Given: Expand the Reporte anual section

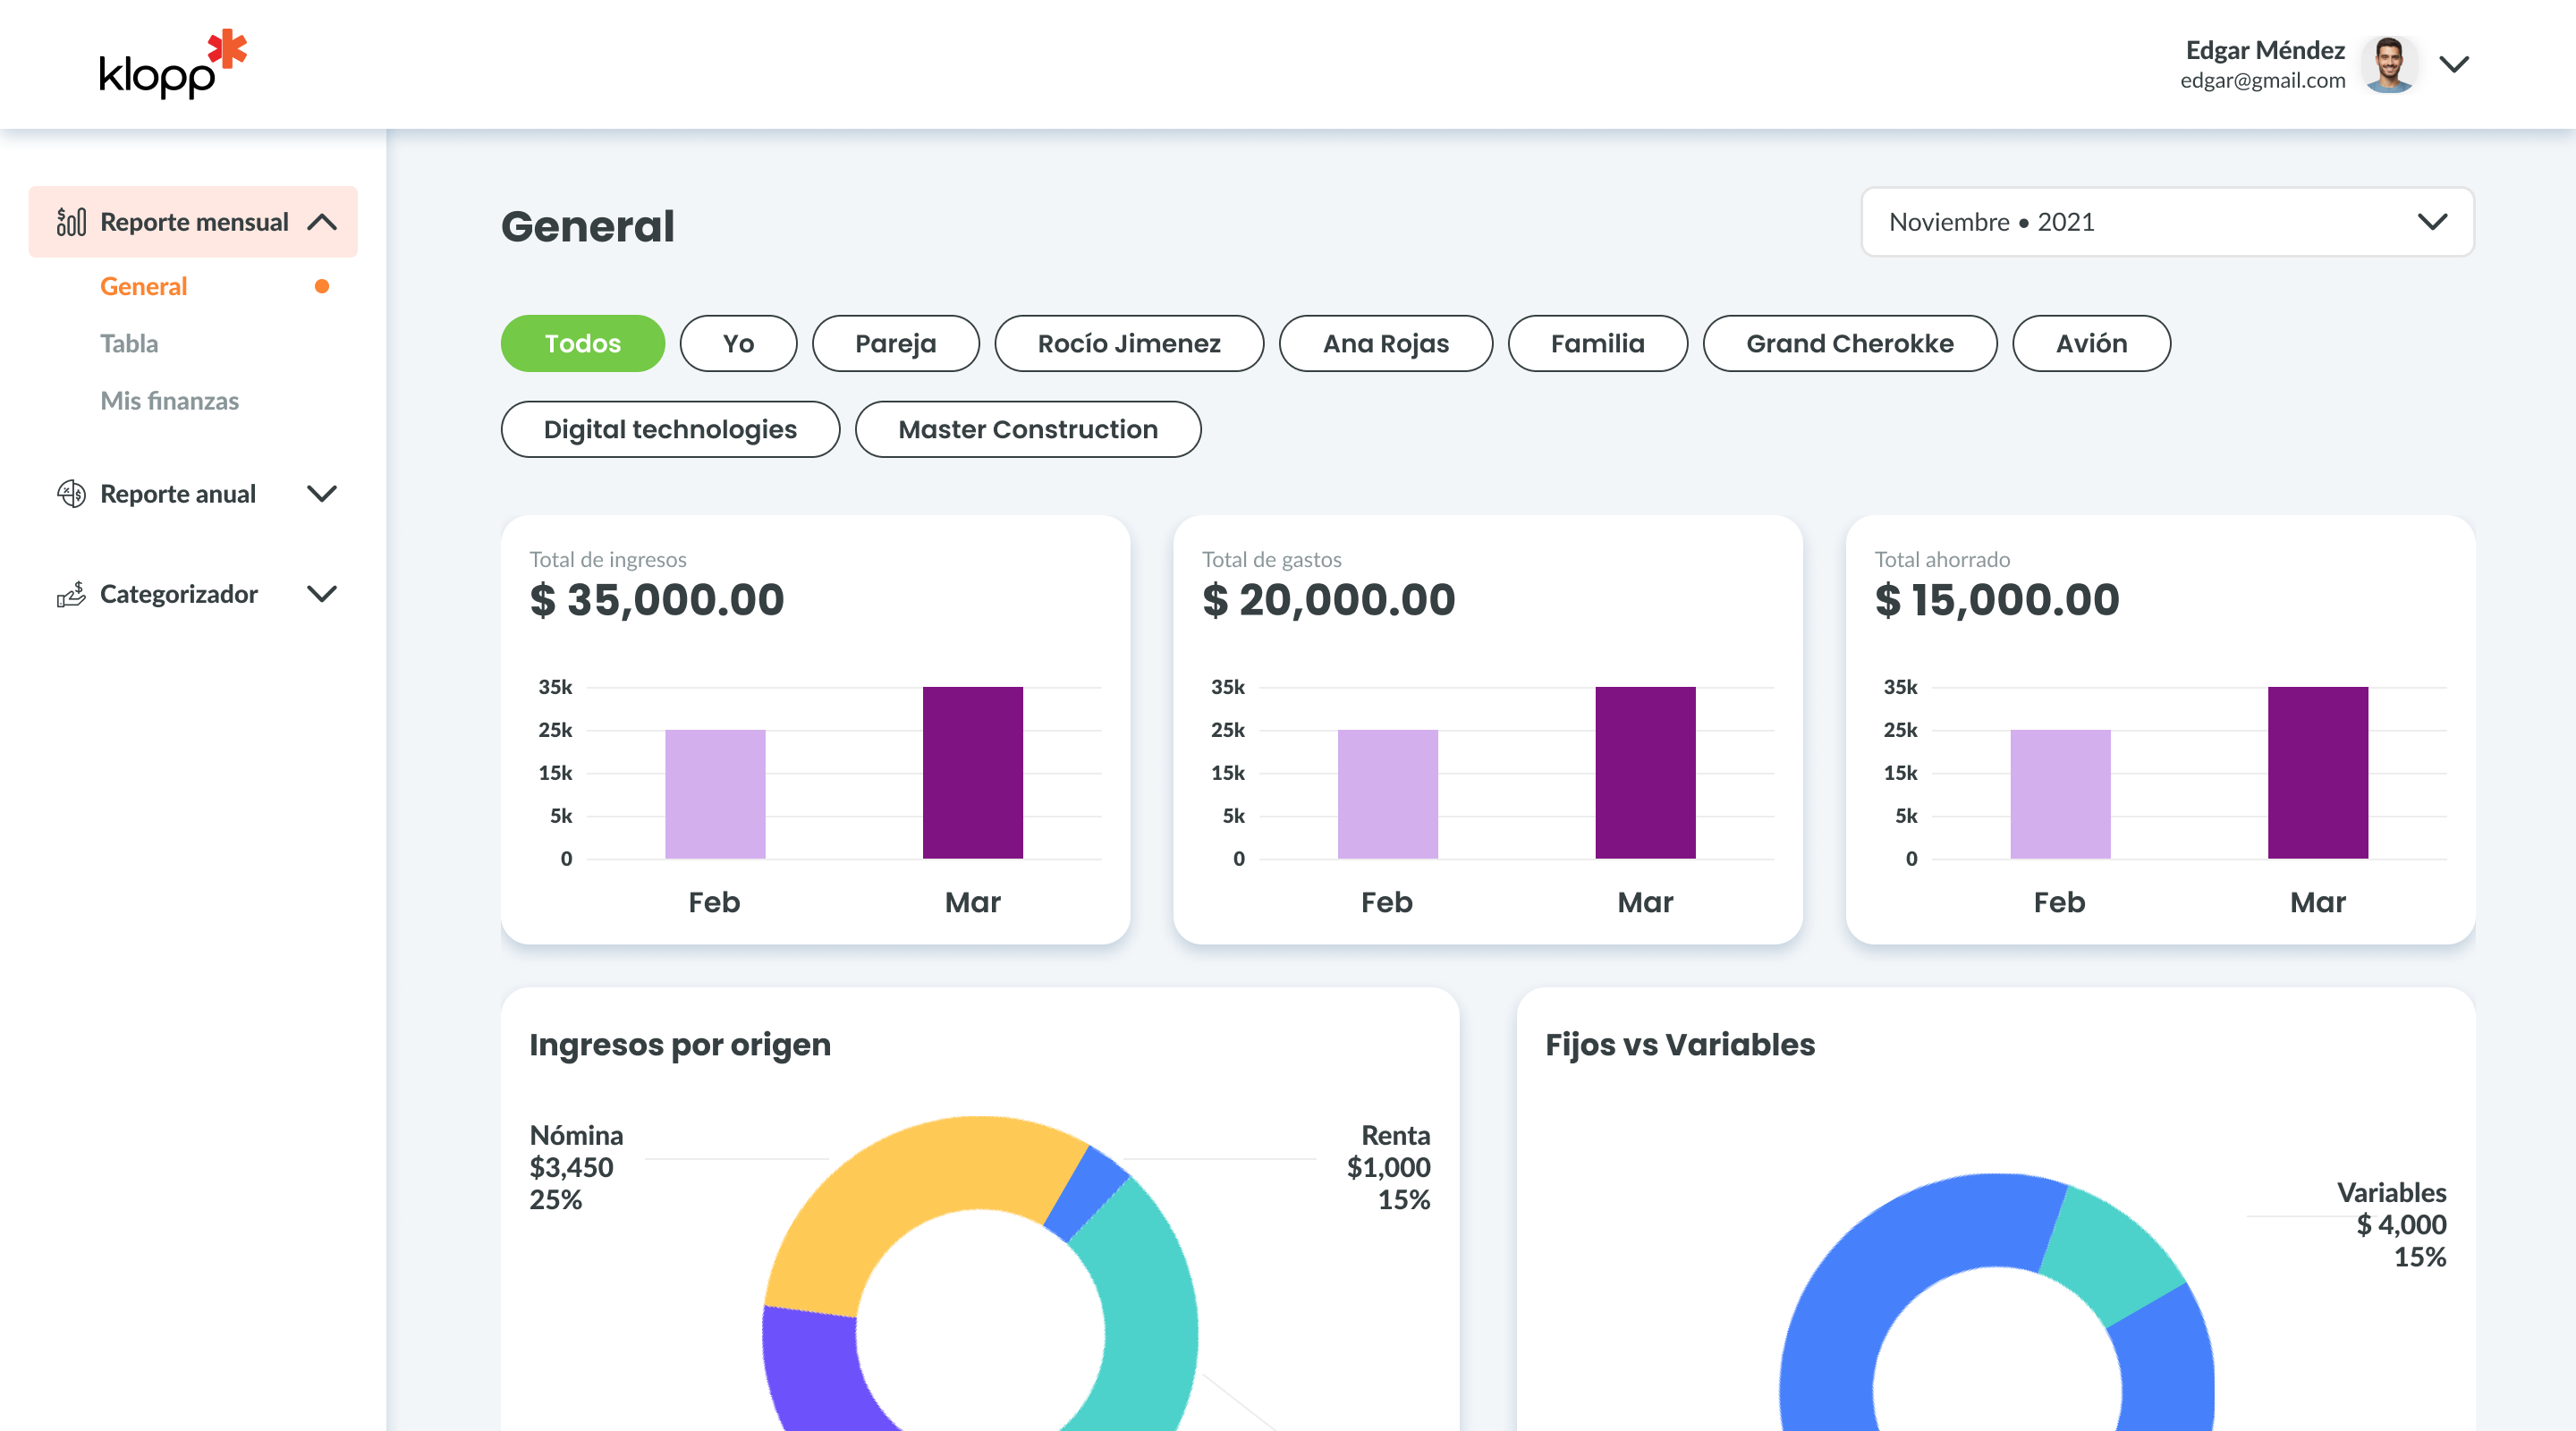Looking at the screenshot, I should click(322, 493).
